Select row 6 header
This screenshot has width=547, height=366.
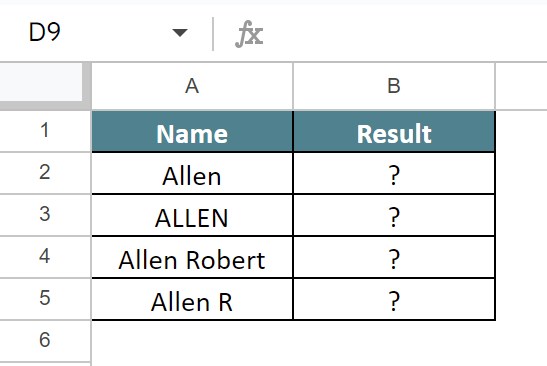(x=45, y=341)
